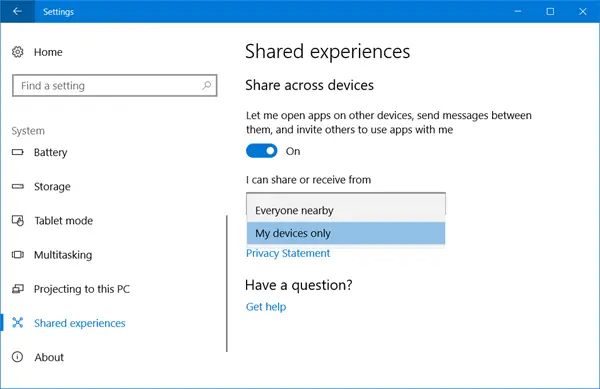This screenshot has height=389, width=600.
Task: Click the Tablet mode icon
Action: [18, 221]
